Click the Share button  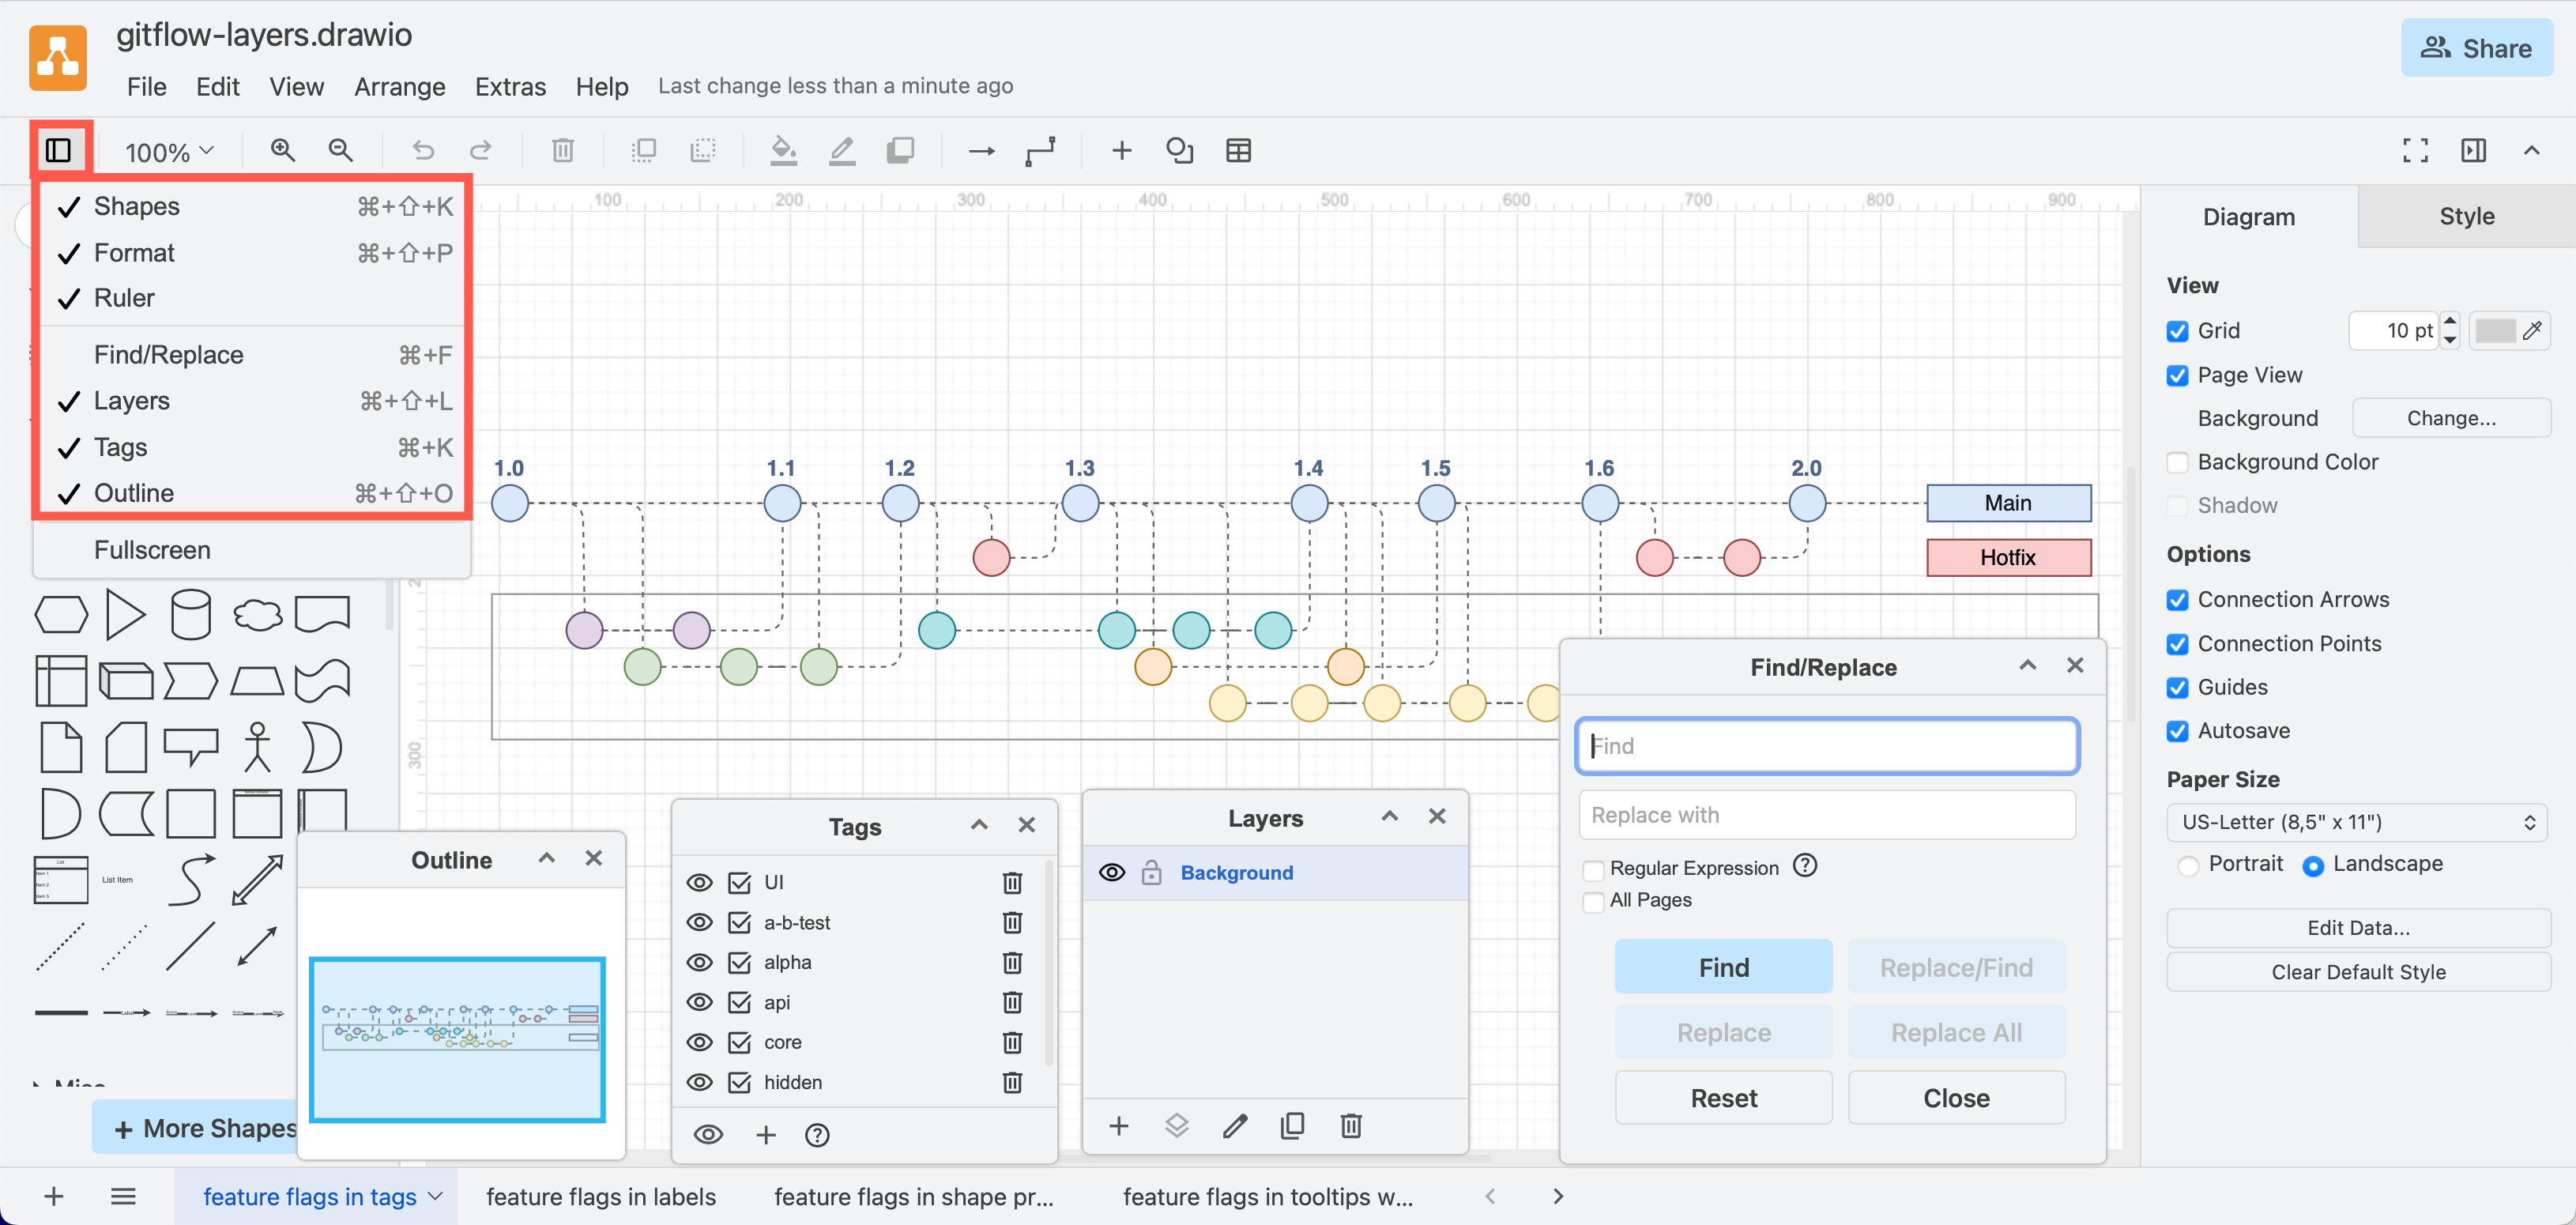pos(2477,47)
